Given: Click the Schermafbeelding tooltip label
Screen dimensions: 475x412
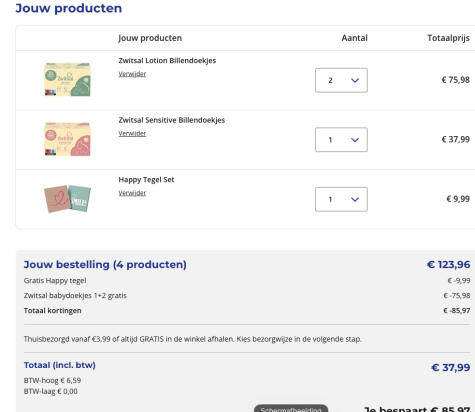Looking at the screenshot, I should click(x=291, y=409).
